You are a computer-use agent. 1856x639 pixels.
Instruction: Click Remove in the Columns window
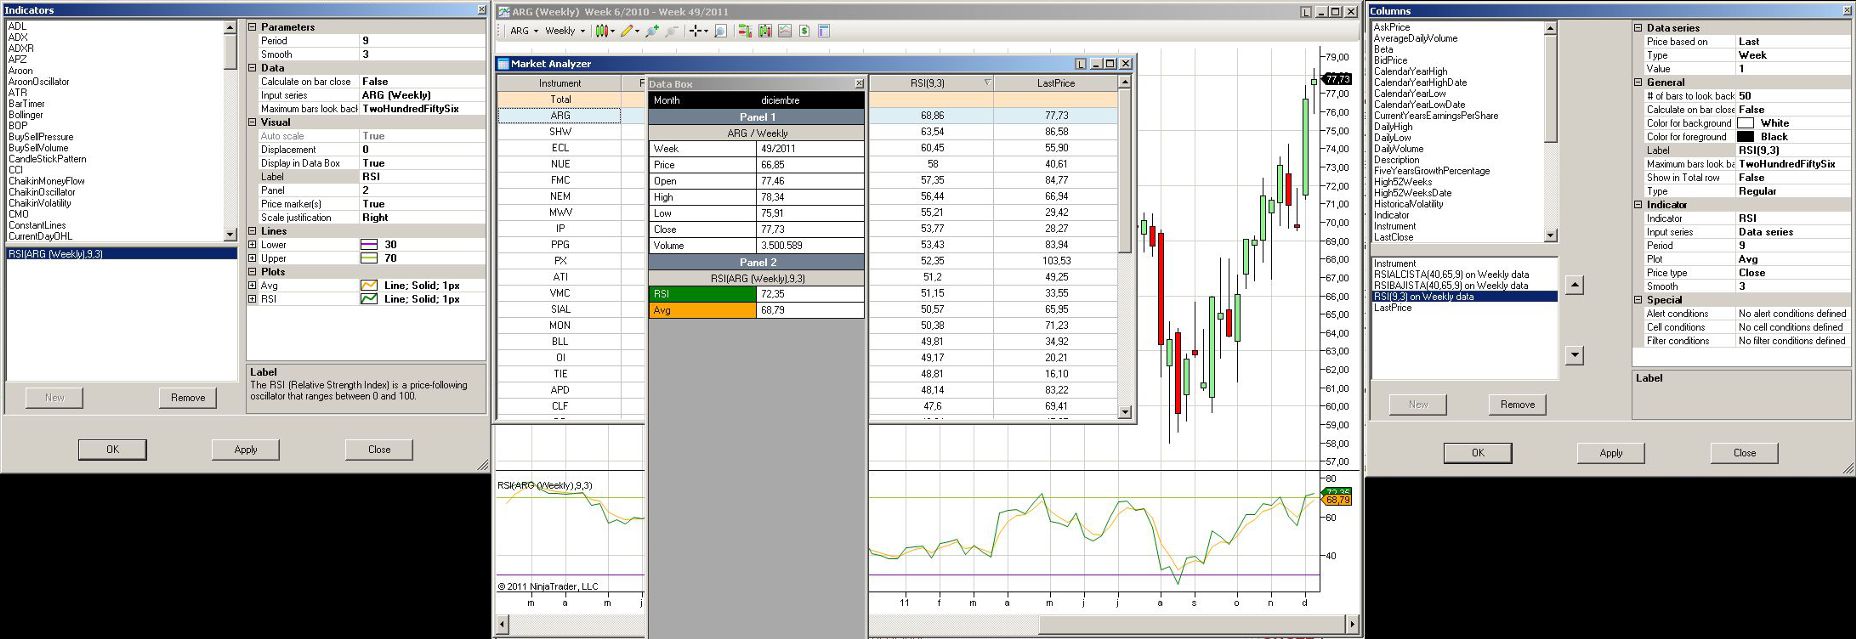1517,405
